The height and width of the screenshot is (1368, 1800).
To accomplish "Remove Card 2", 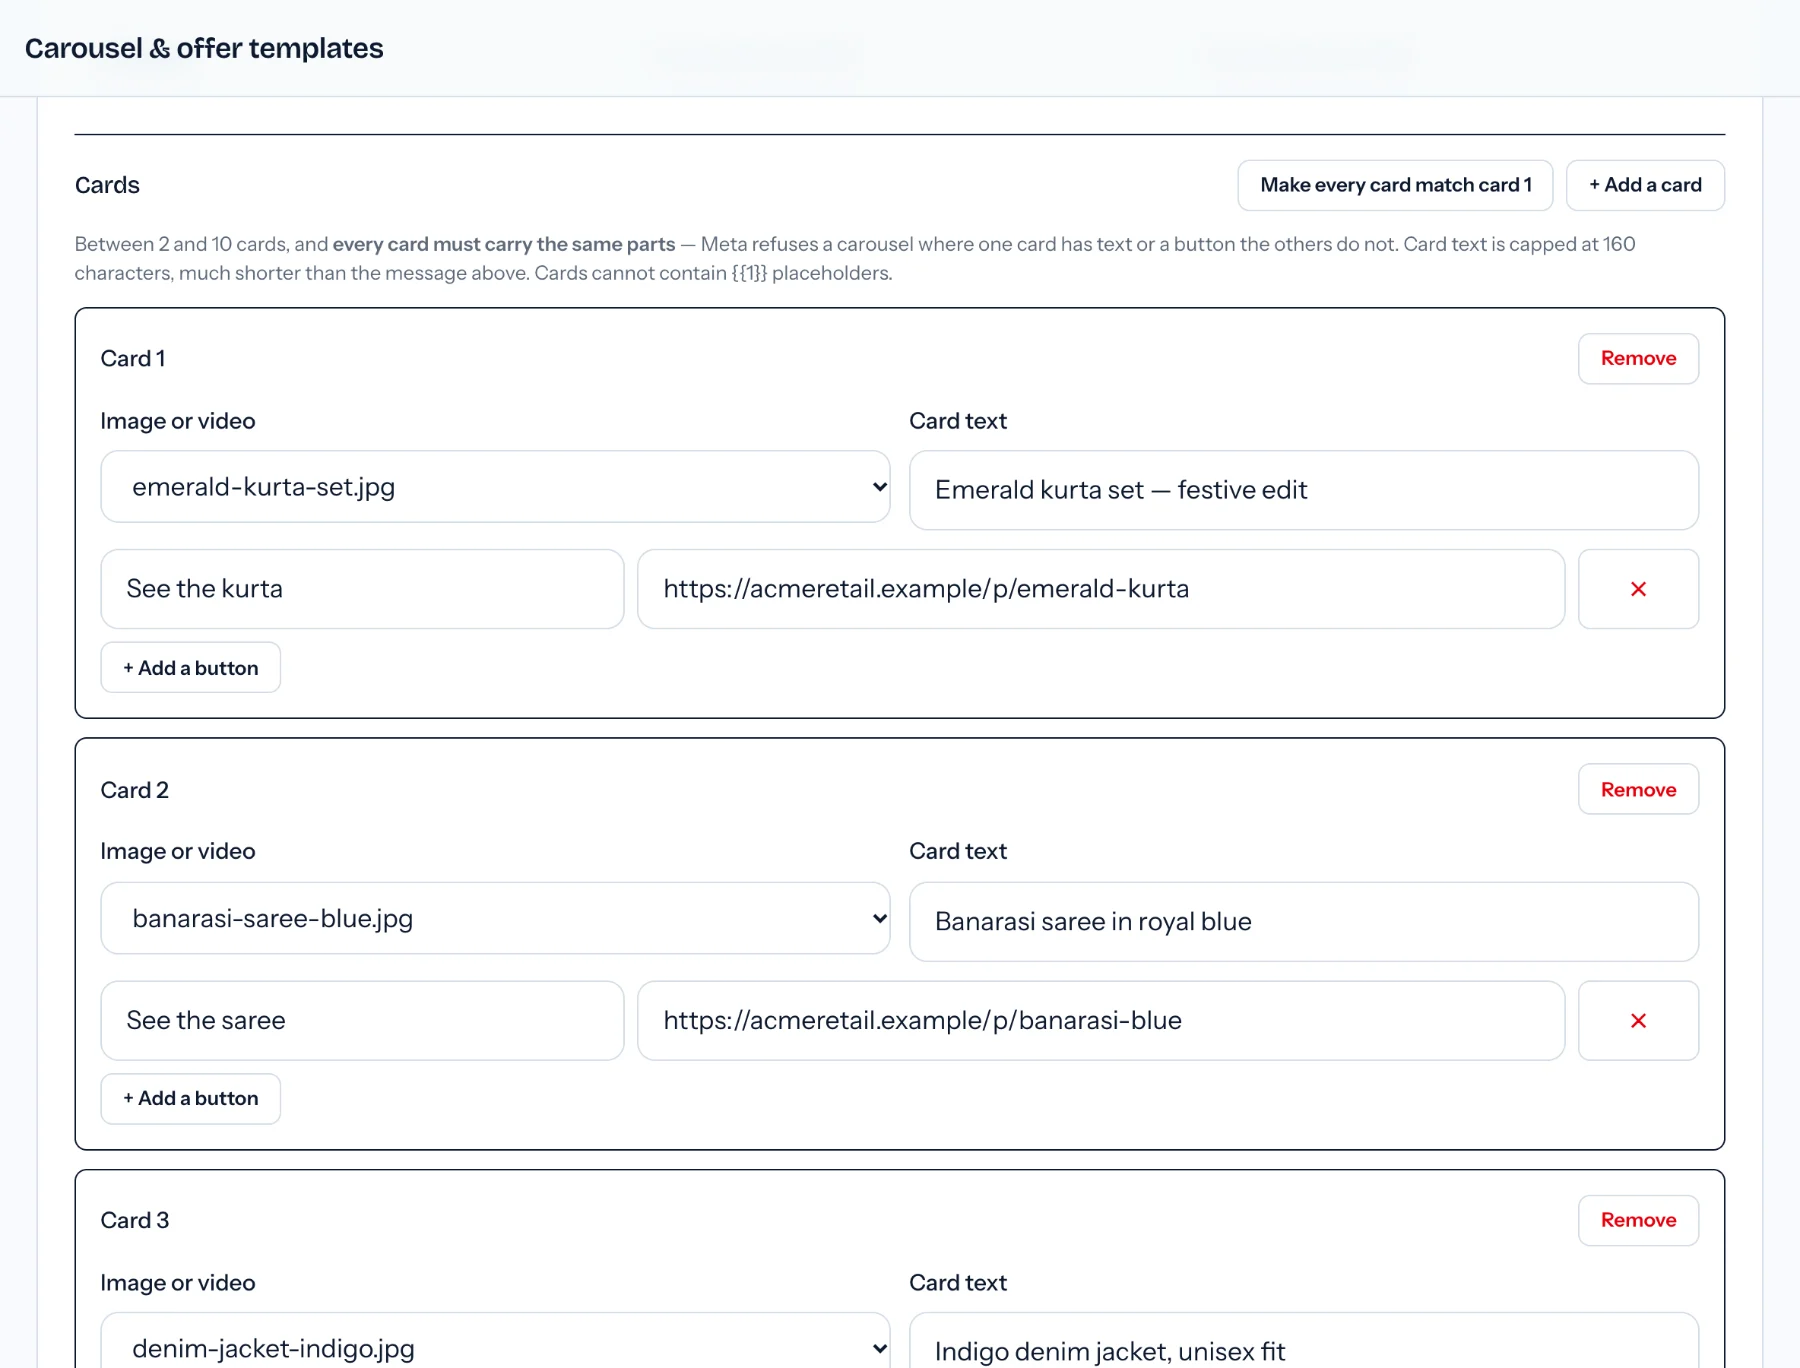I will coord(1638,789).
